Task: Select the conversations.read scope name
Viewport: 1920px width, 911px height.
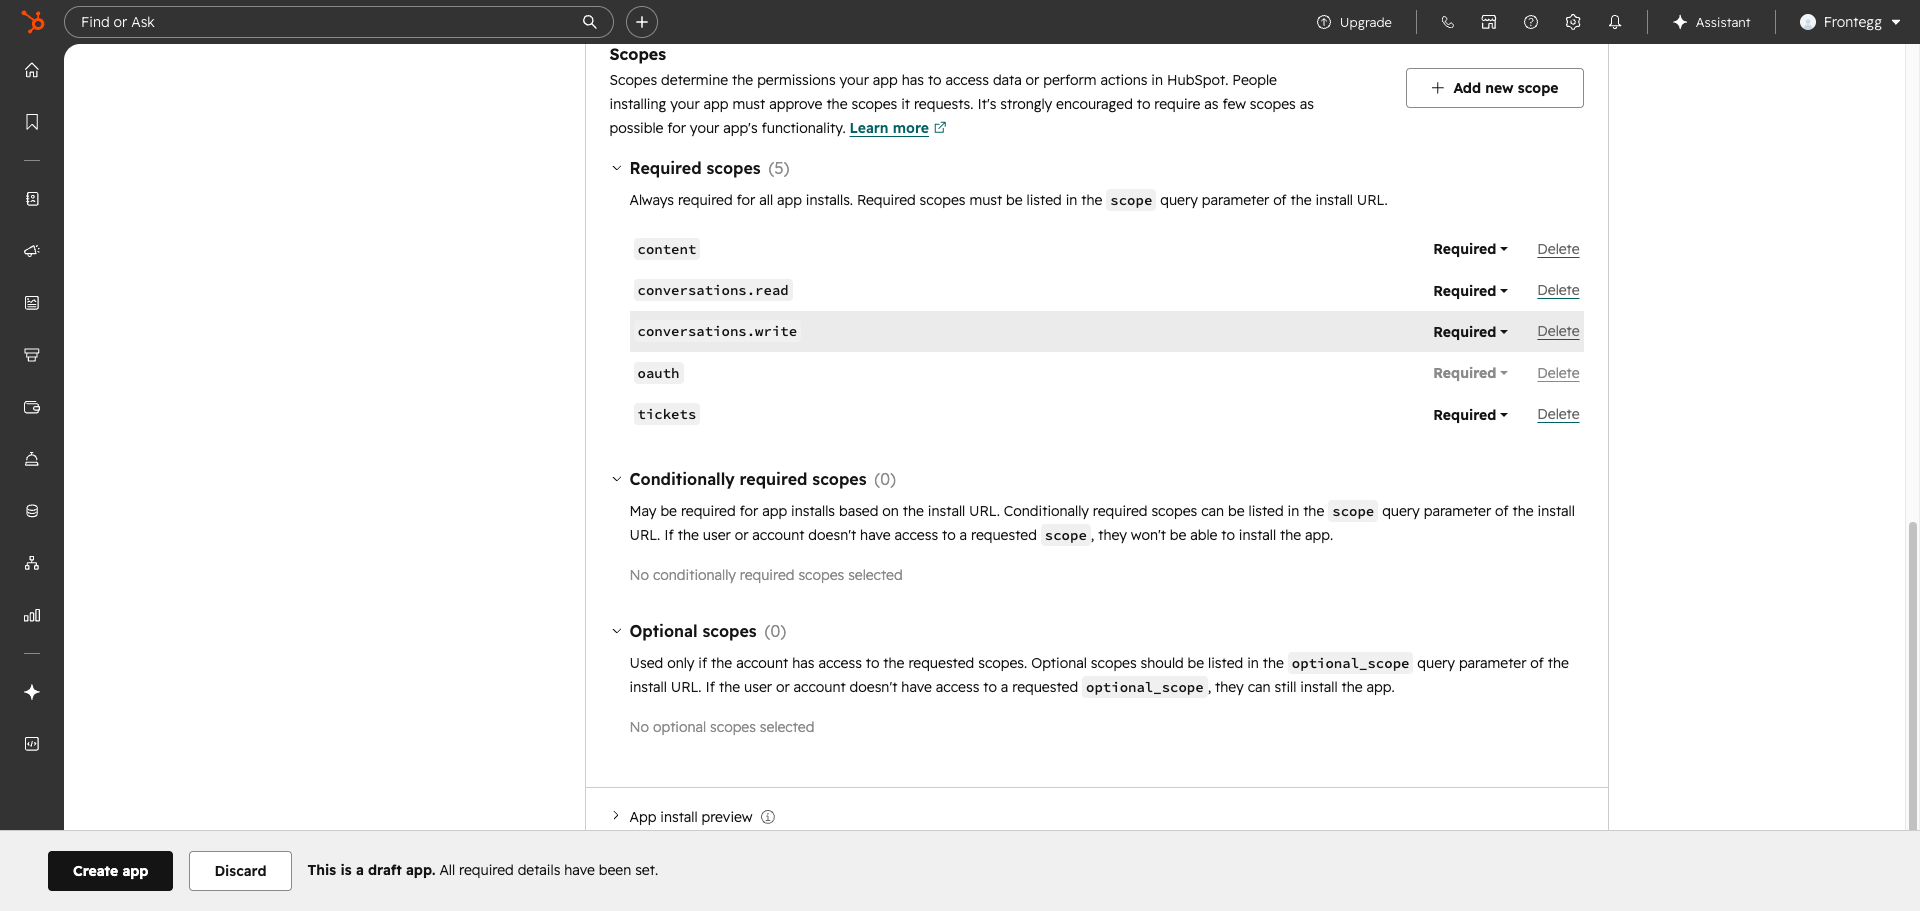Action: (x=713, y=290)
